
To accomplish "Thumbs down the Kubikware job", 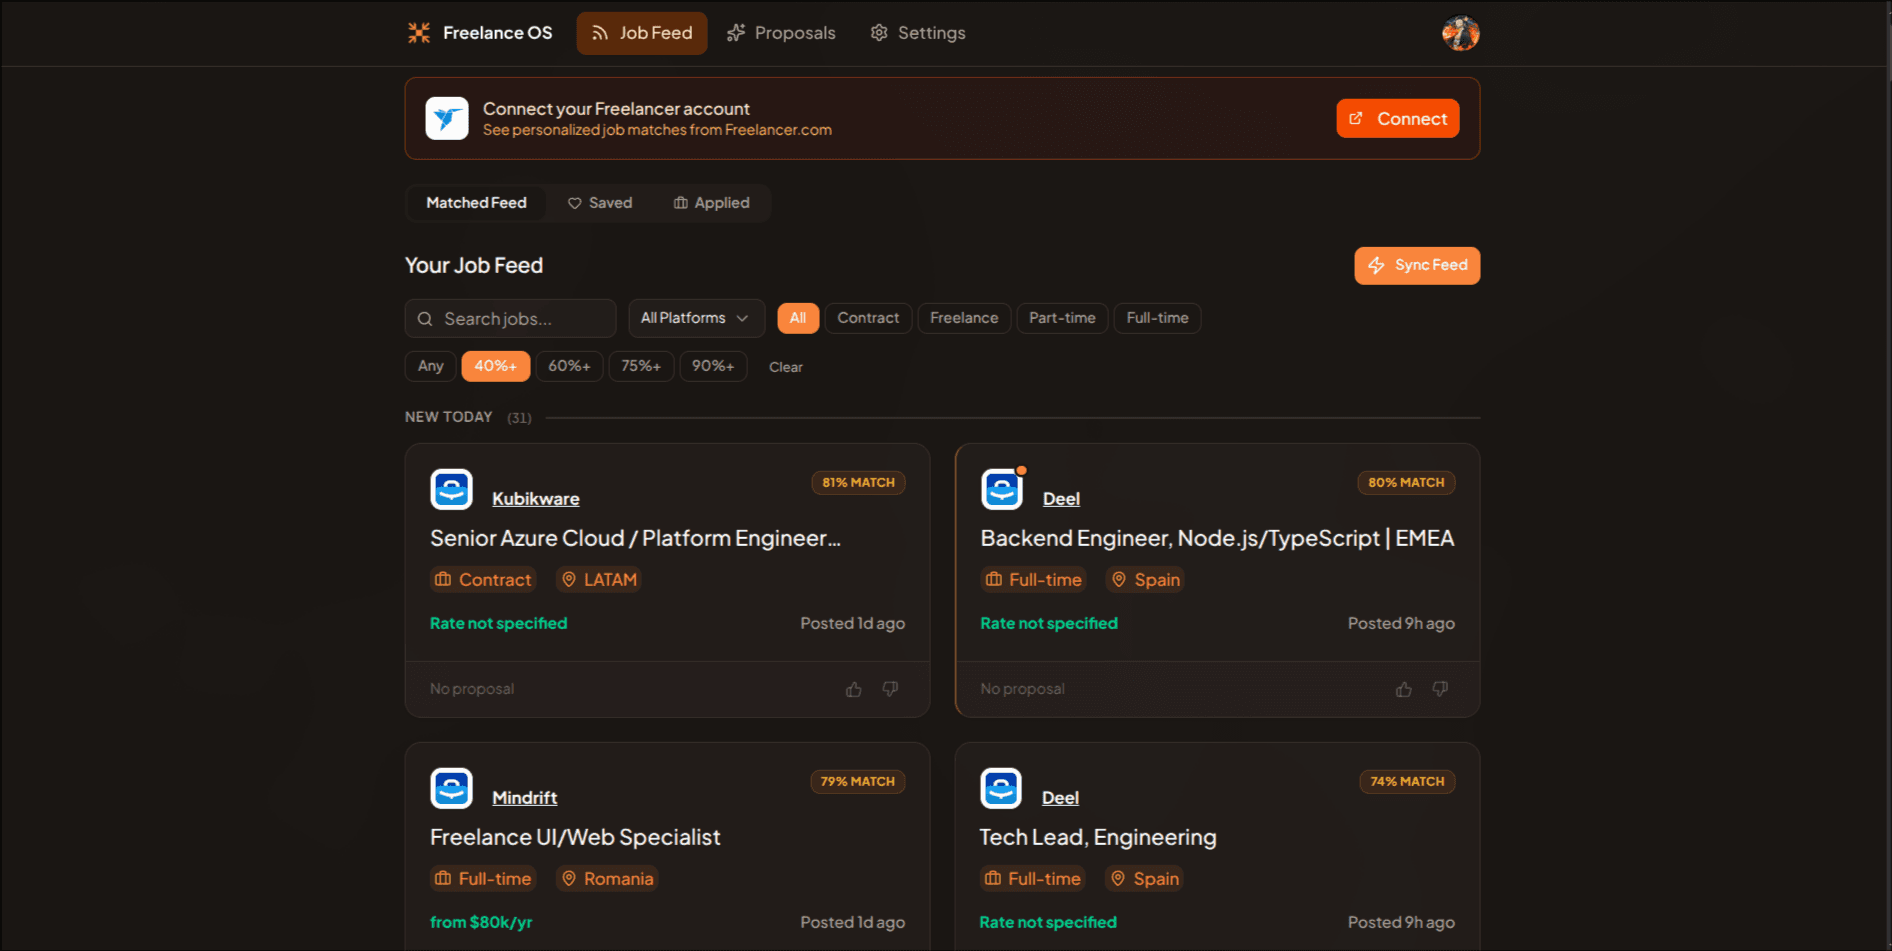I will click(x=890, y=689).
